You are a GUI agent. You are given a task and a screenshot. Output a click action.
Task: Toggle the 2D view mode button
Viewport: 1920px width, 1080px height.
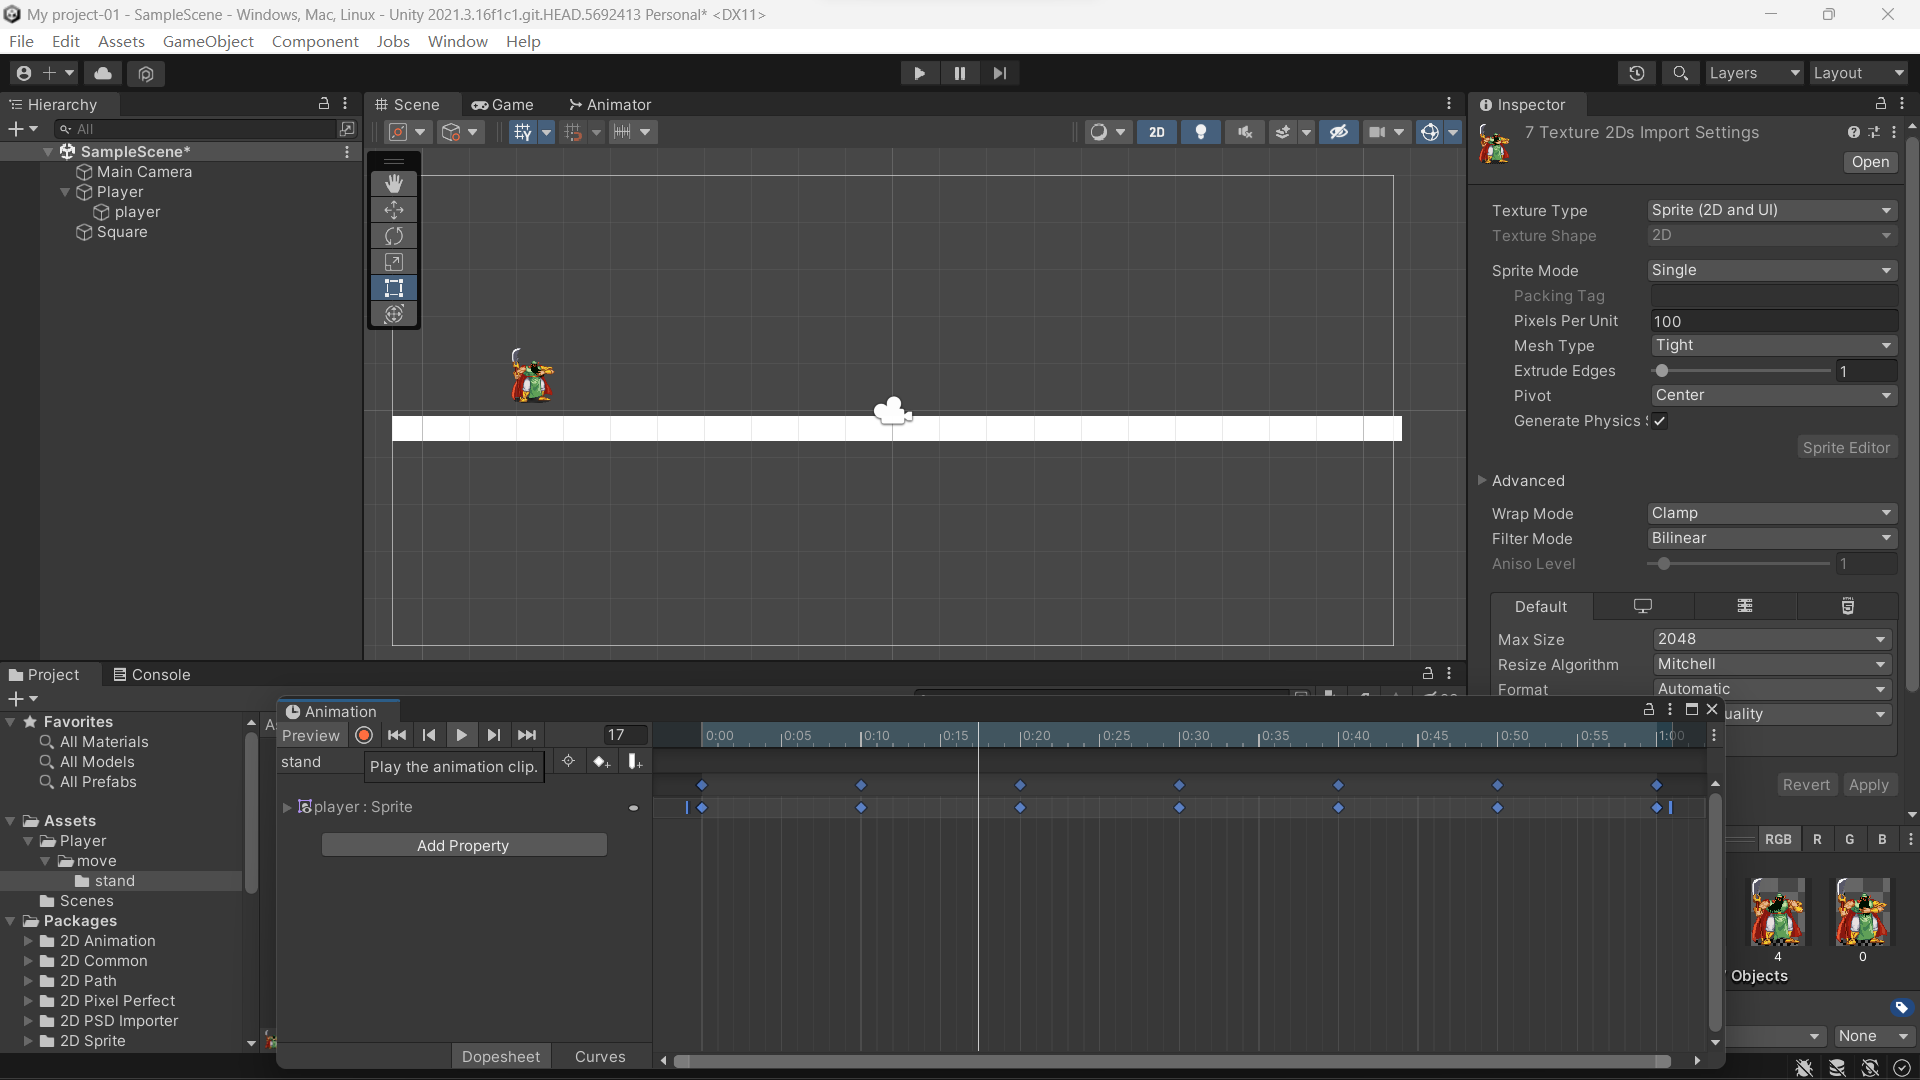(x=1157, y=132)
